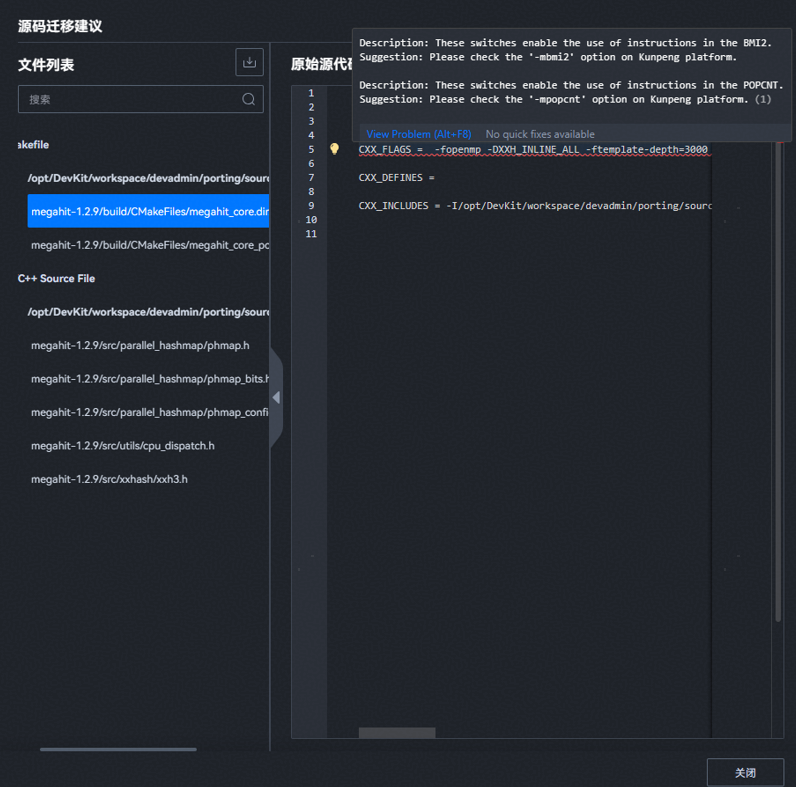796x787 pixels.
Task: Open xxh3.h from the file list
Action: click(x=109, y=479)
